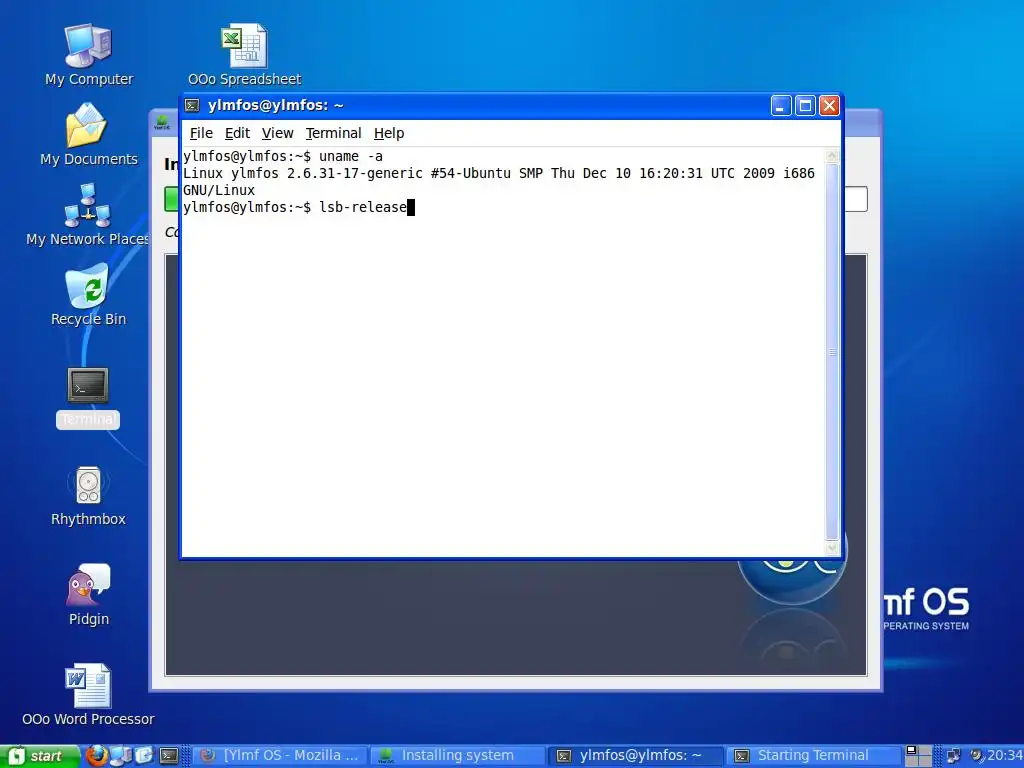This screenshot has width=1024, height=768.
Task: Launch Rhythmbox from the desktop
Action: click(88, 496)
